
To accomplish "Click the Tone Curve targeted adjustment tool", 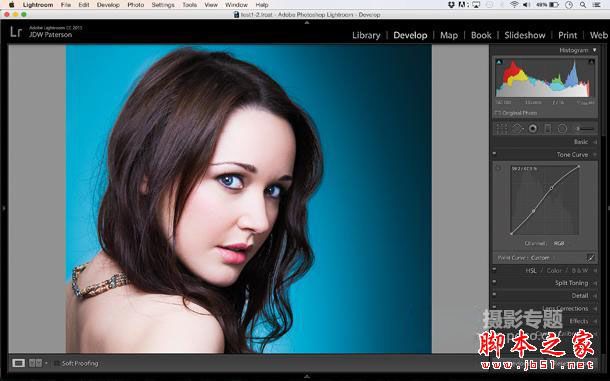I will point(498,169).
